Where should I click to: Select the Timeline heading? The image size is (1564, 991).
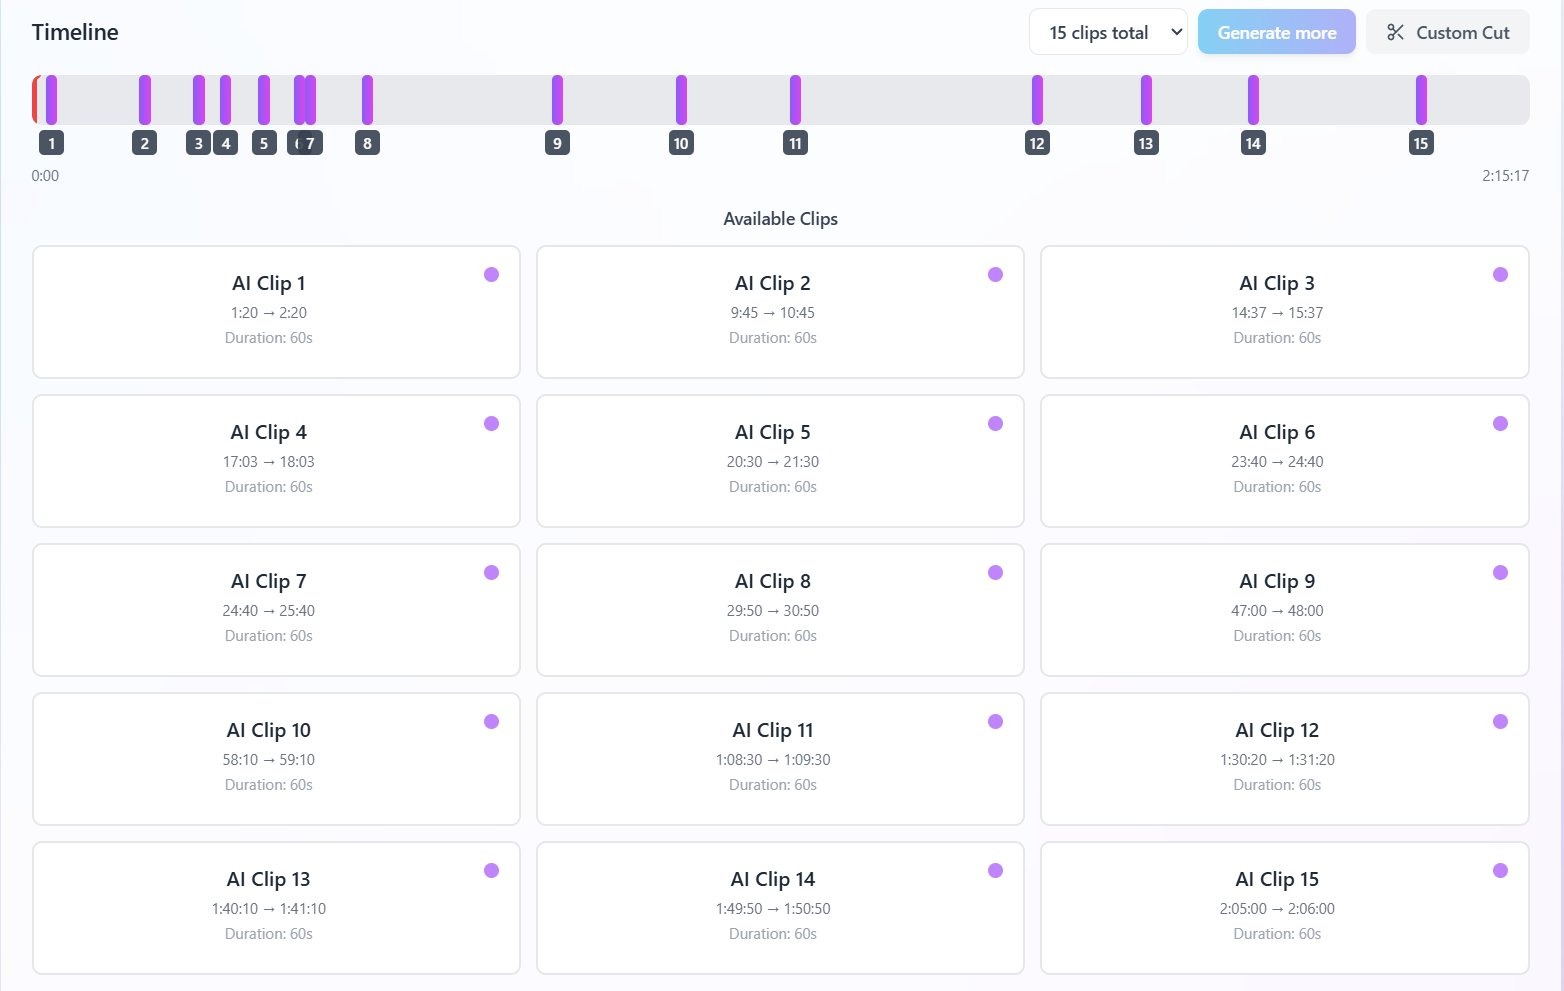pyautogui.click(x=75, y=31)
